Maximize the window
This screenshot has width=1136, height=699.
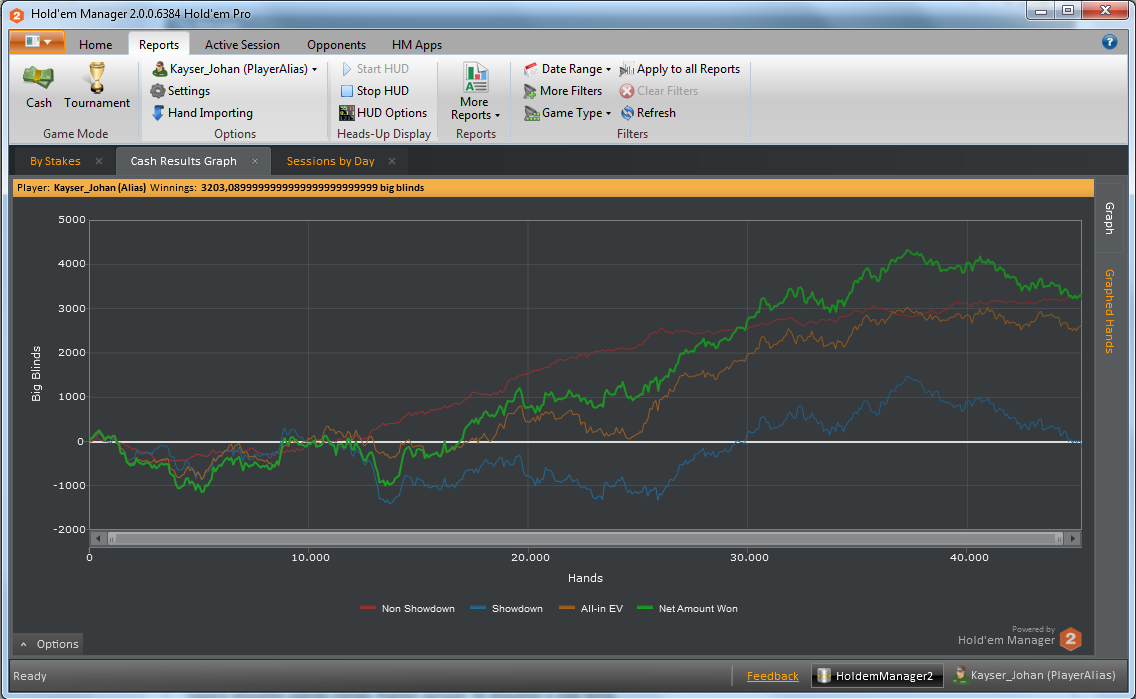pyautogui.click(x=1068, y=10)
